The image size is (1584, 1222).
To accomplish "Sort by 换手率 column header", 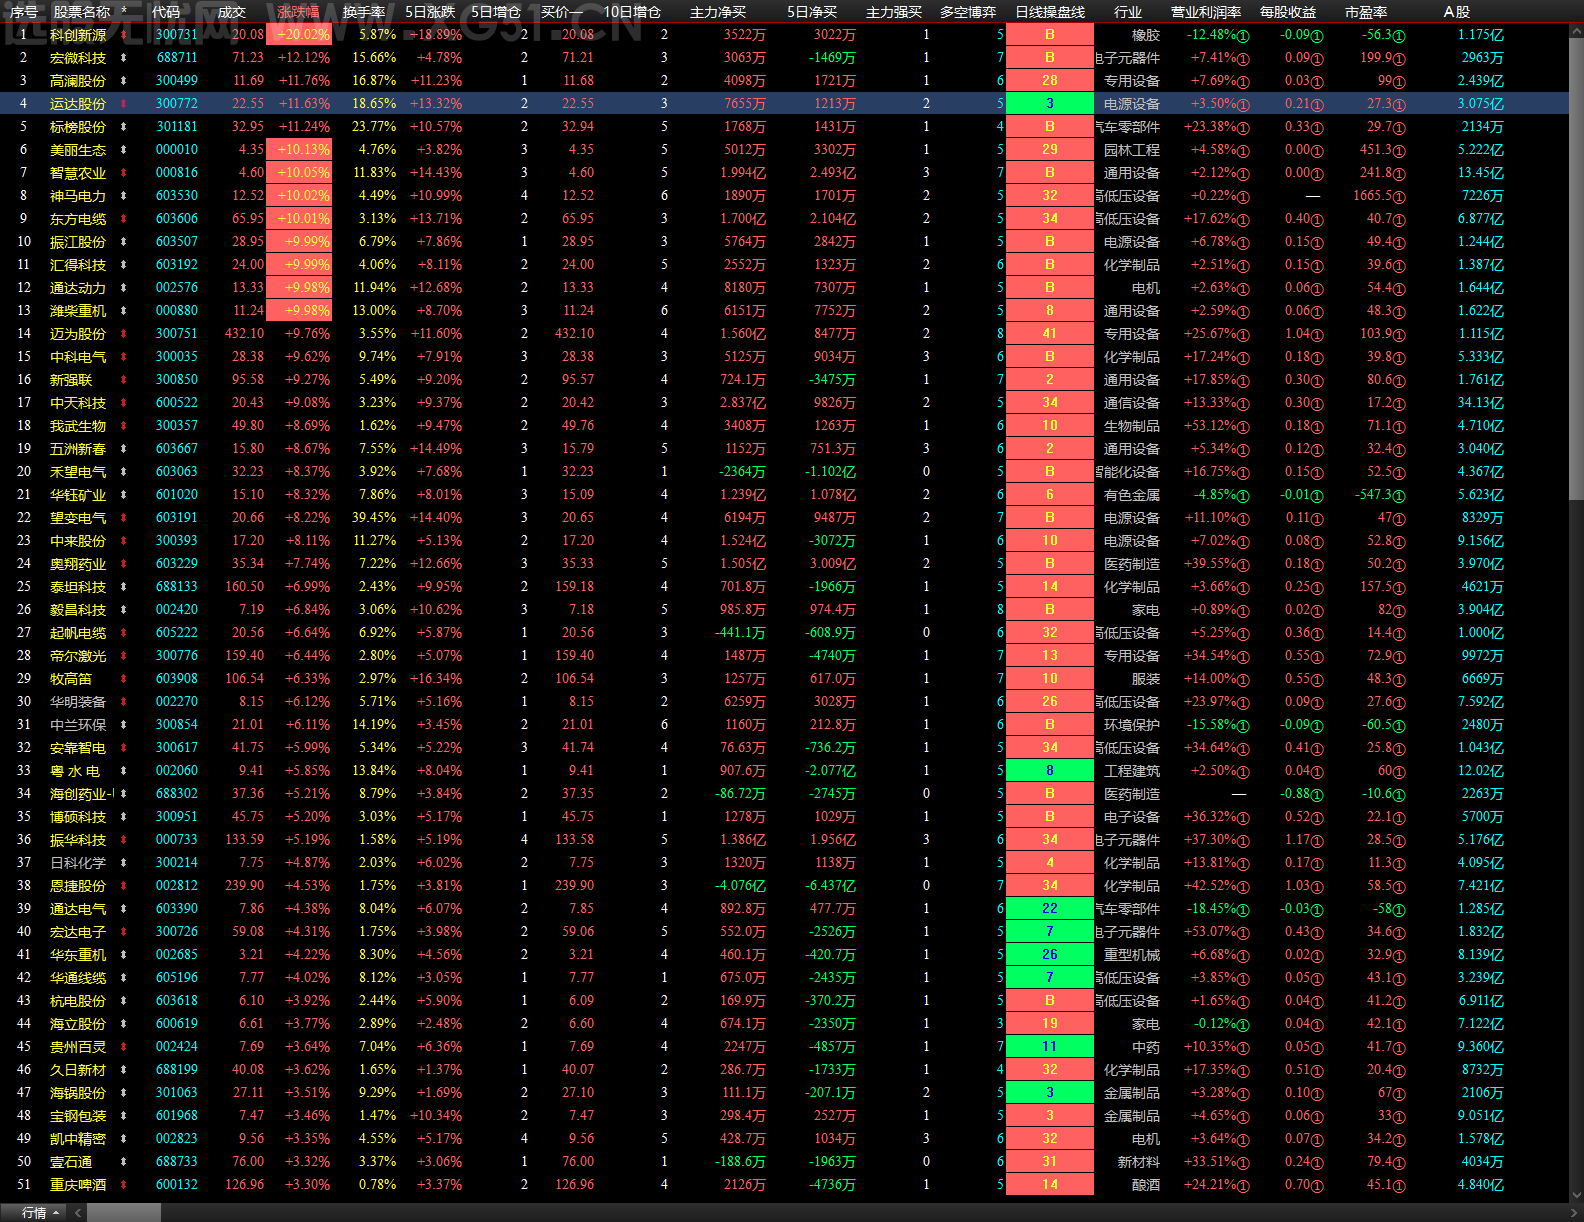I will (x=364, y=12).
